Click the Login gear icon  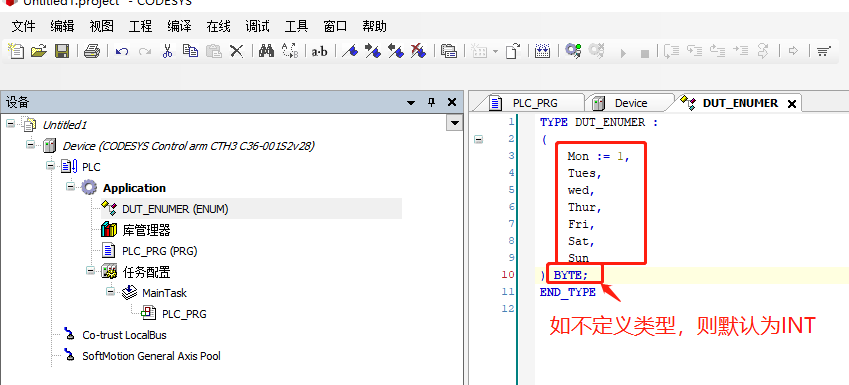(573, 51)
